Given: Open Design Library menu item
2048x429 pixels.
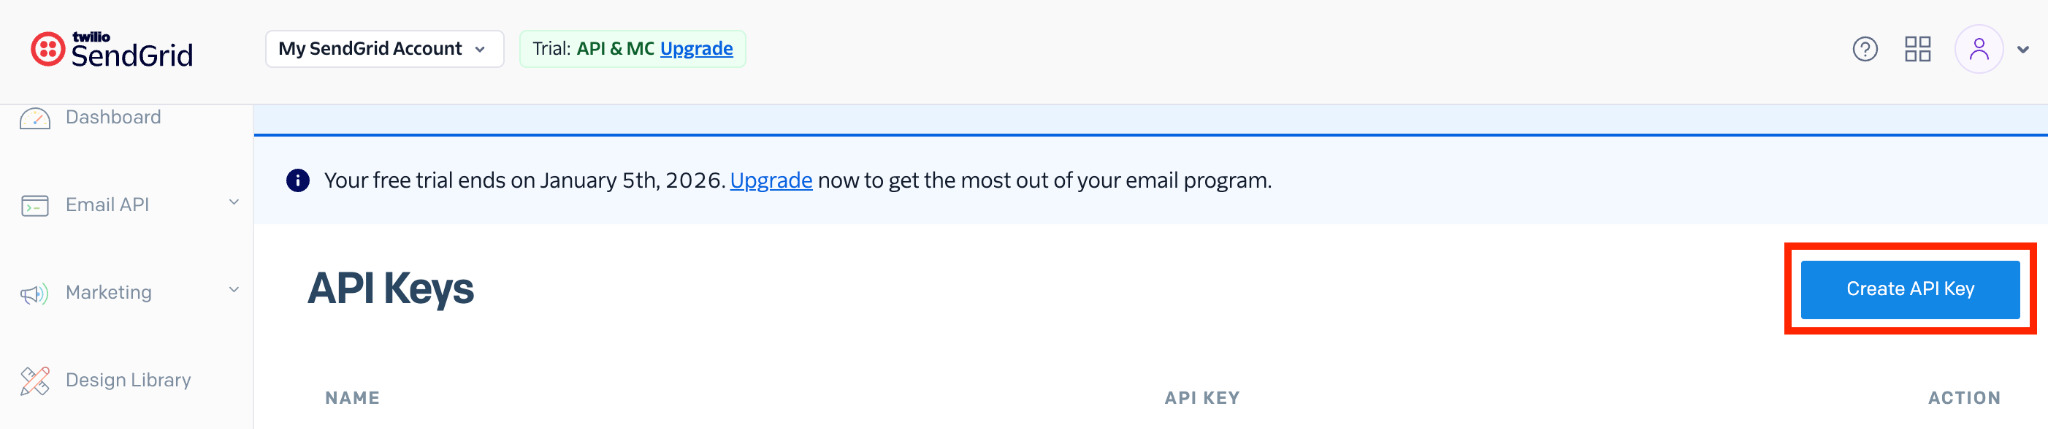Looking at the screenshot, I should [128, 380].
